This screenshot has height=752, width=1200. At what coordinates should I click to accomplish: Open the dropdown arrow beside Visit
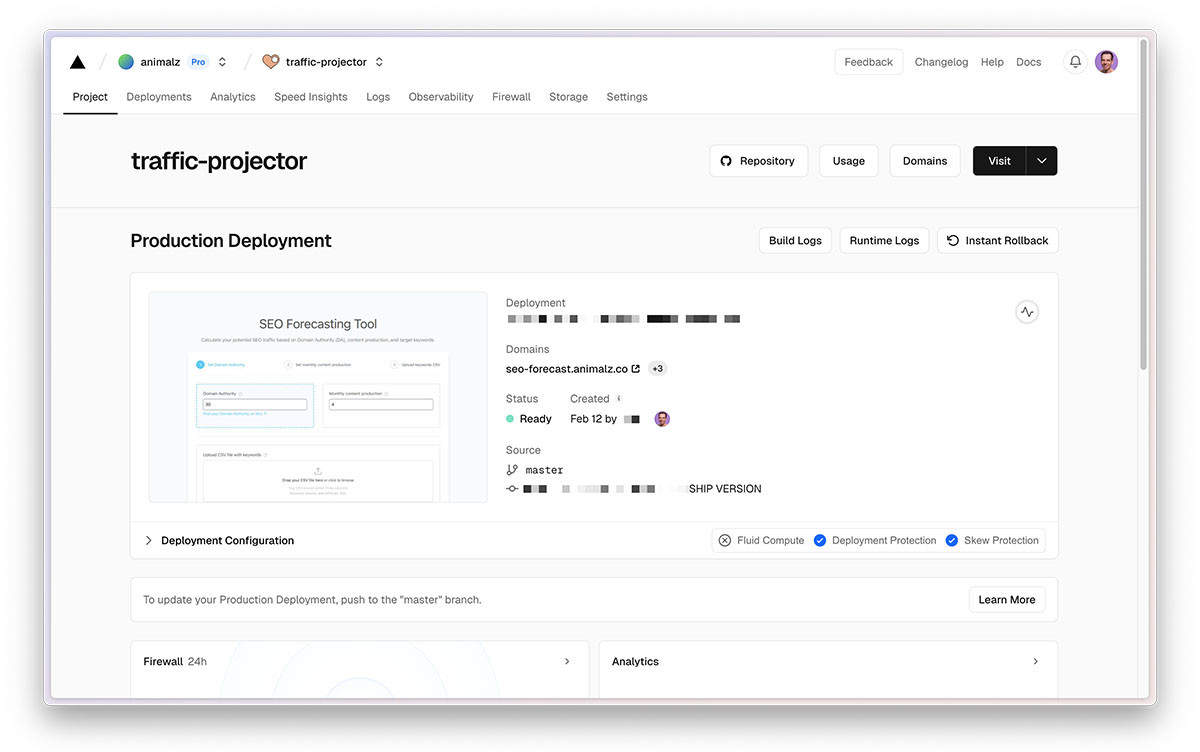pyautogui.click(x=1042, y=161)
